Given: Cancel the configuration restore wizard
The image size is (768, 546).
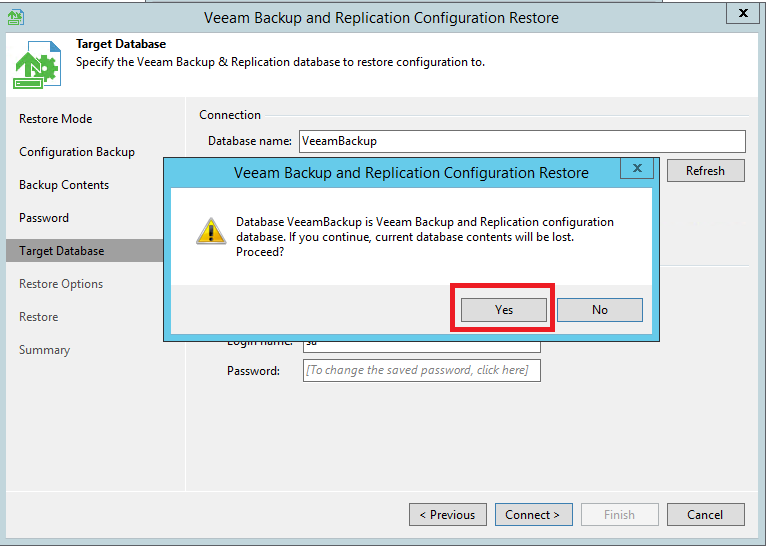Looking at the screenshot, I should 705,515.
